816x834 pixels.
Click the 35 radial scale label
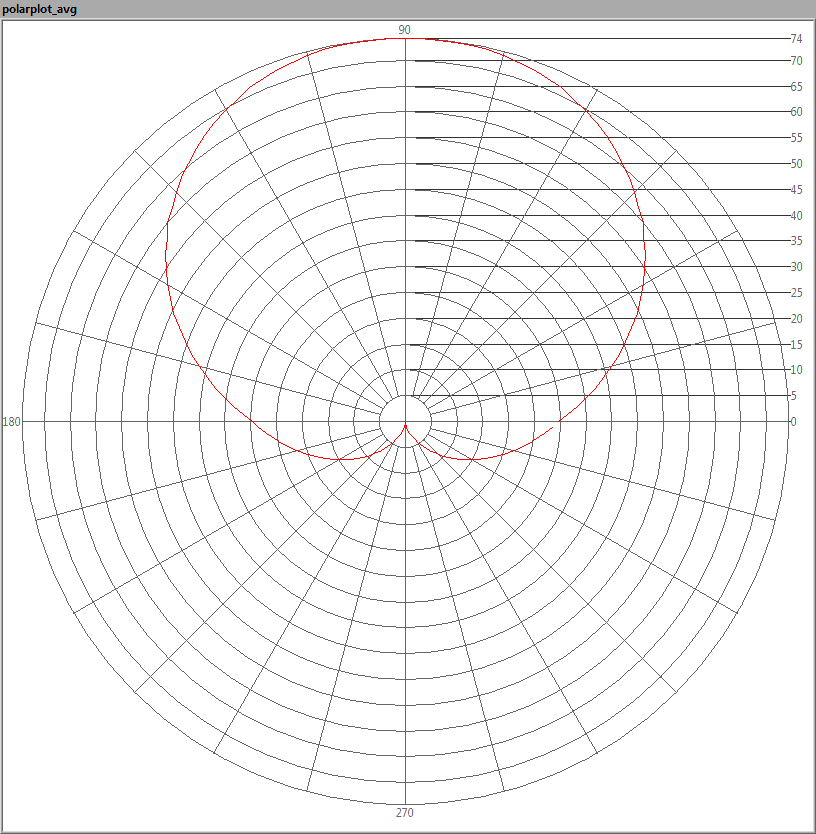tap(796, 241)
